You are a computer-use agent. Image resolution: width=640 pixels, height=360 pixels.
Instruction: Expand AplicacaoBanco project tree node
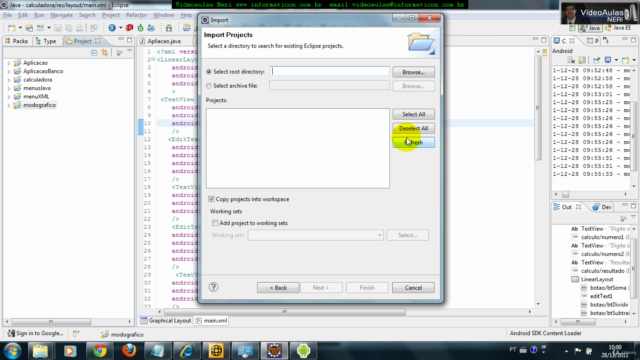coord(9,71)
